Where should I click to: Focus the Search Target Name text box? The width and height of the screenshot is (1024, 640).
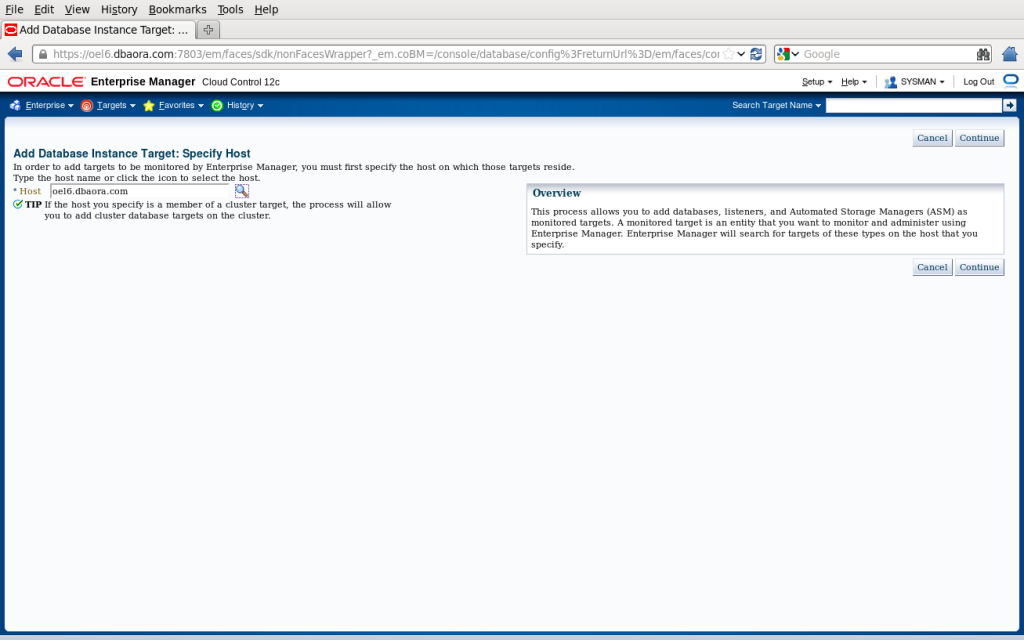coord(914,105)
